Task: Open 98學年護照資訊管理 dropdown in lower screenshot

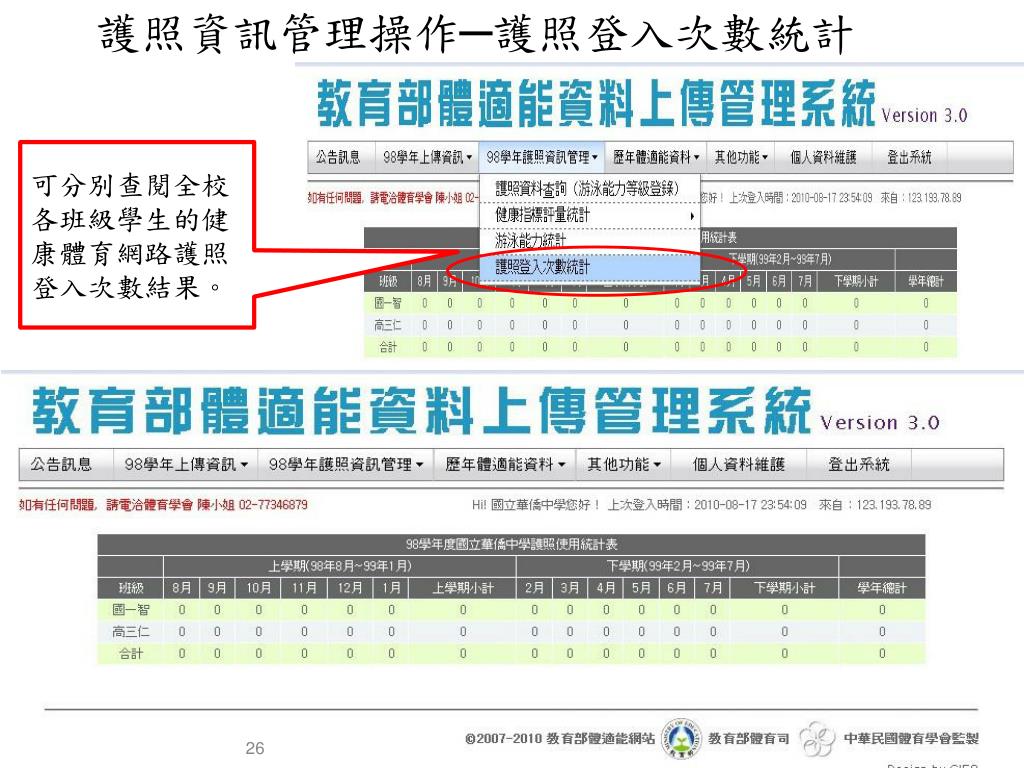Action: tap(346, 464)
